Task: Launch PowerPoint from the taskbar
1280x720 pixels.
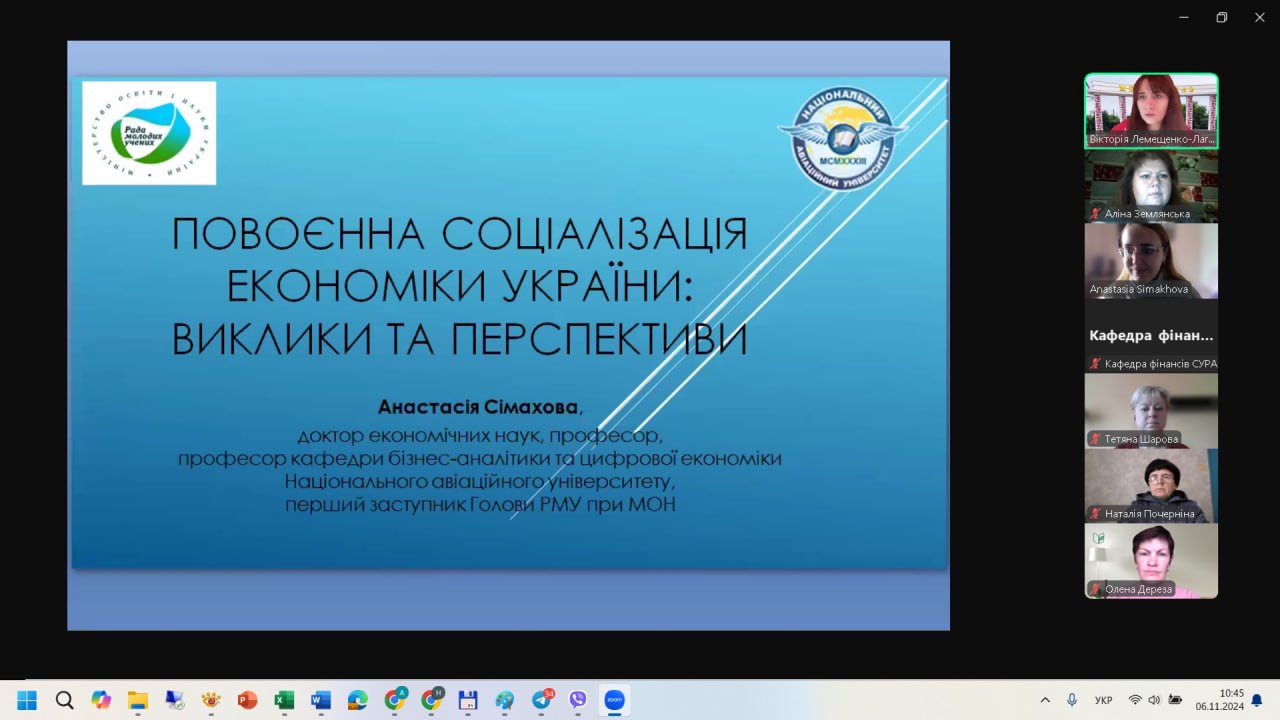Action: point(248,700)
